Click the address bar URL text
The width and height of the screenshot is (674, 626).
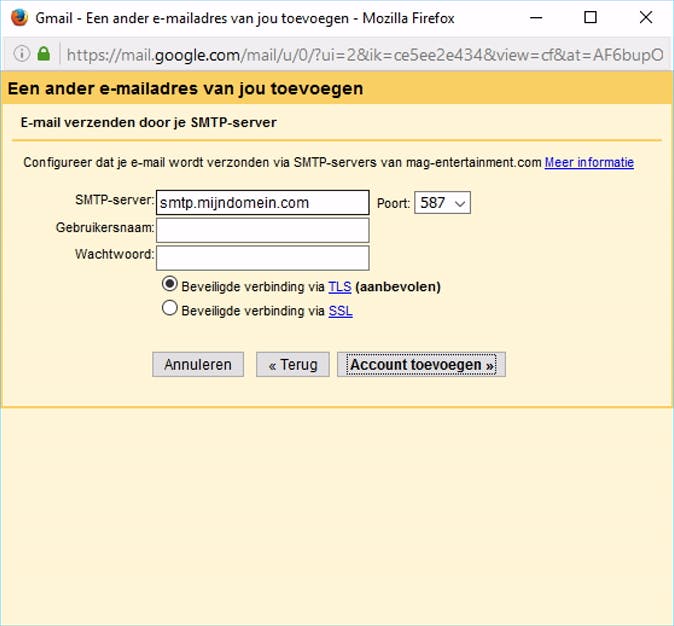tap(365, 55)
